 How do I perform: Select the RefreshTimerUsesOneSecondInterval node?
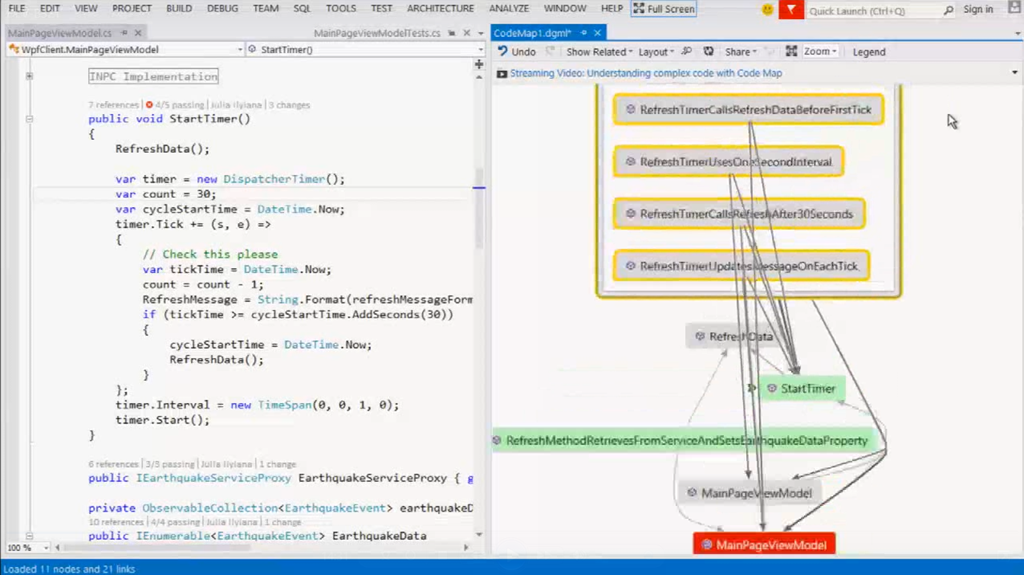point(728,162)
